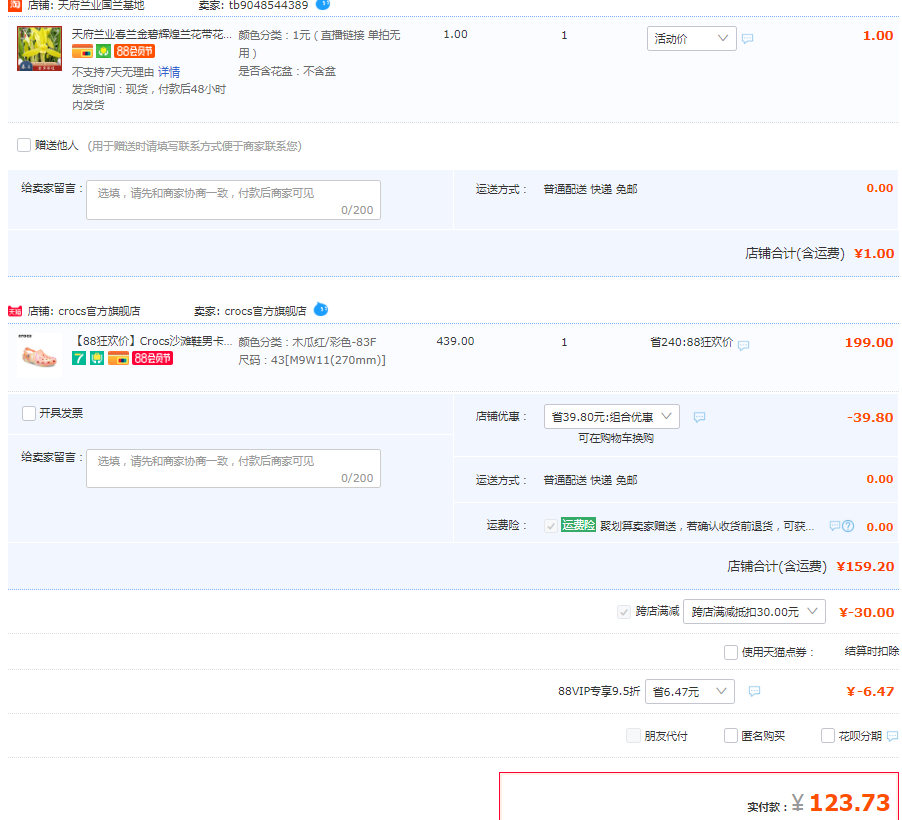Click the Wangwang chat icon beside seller tb9048544389
Image resolution: width=902 pixels, height=820 pixels.
coord(323,4)
